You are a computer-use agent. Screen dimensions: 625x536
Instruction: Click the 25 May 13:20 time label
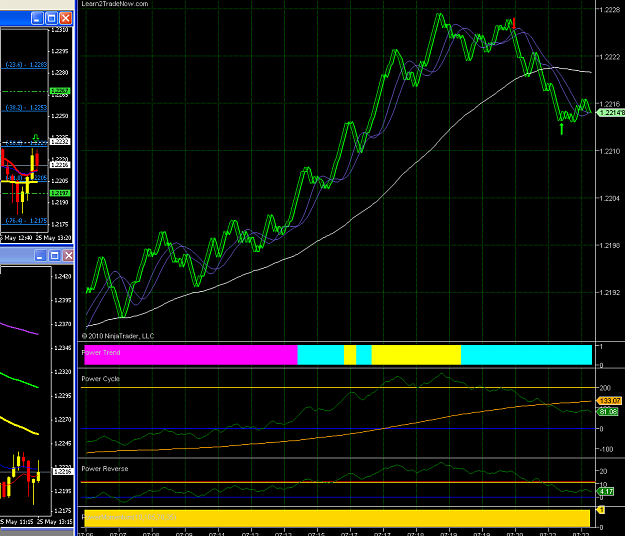pyautogui.click(x=53, y=238)
